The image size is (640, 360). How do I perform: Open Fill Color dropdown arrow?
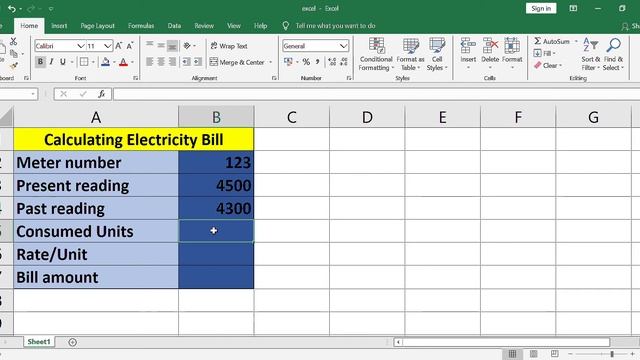click(114, 62)
